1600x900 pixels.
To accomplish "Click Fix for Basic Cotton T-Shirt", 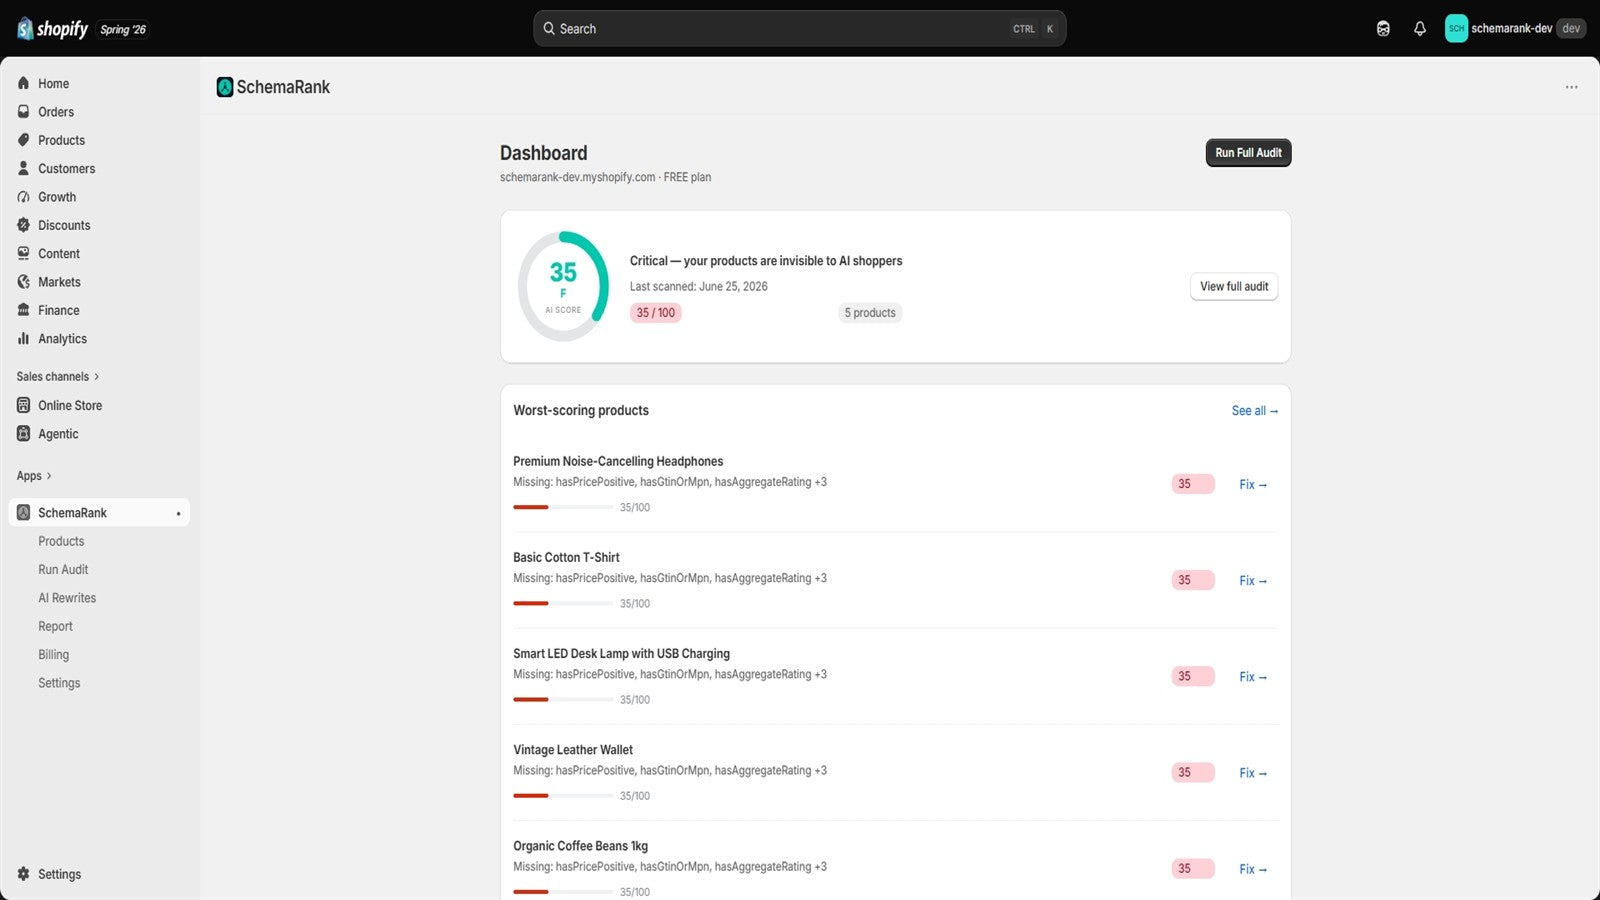I will [1252, 581].
